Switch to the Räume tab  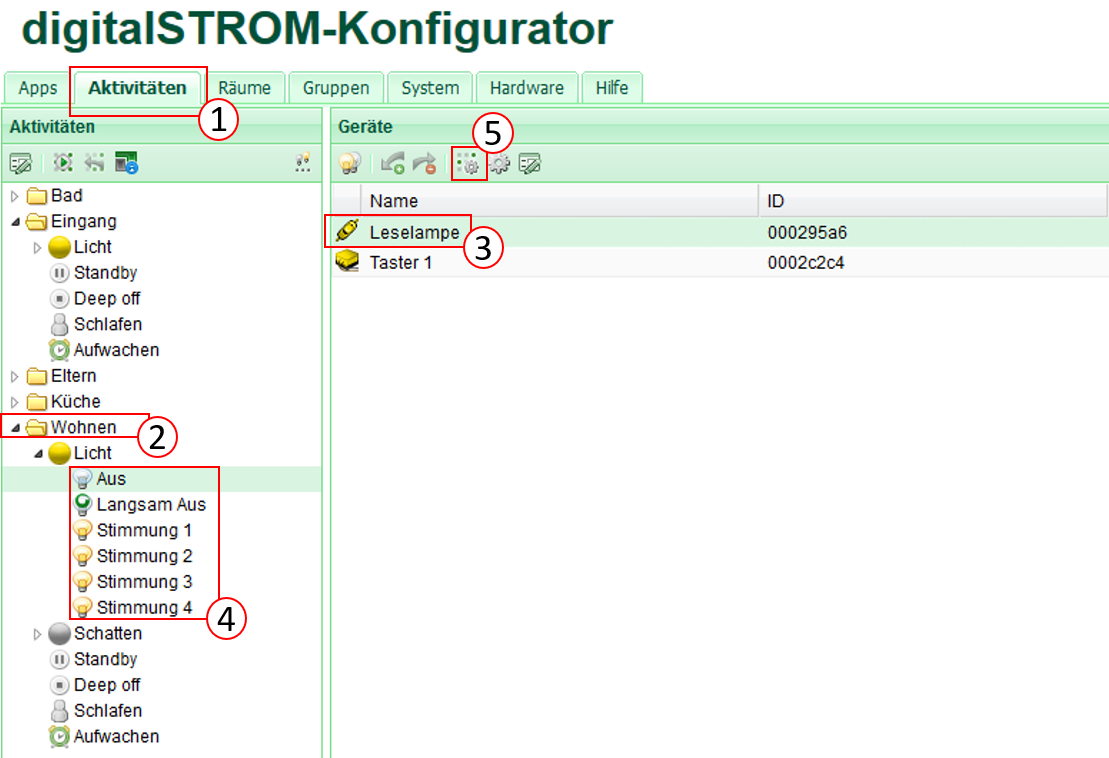coord(244,88)
